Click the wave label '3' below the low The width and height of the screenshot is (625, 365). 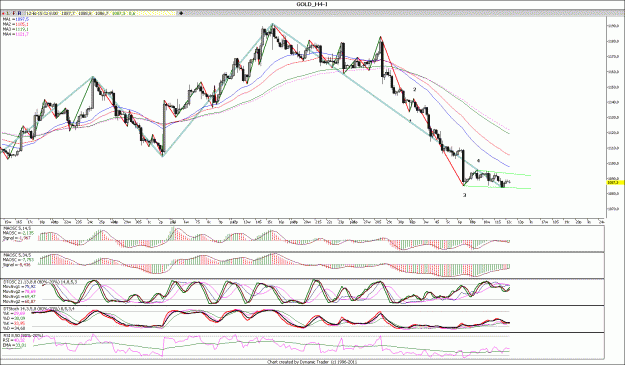coord(464,195)
